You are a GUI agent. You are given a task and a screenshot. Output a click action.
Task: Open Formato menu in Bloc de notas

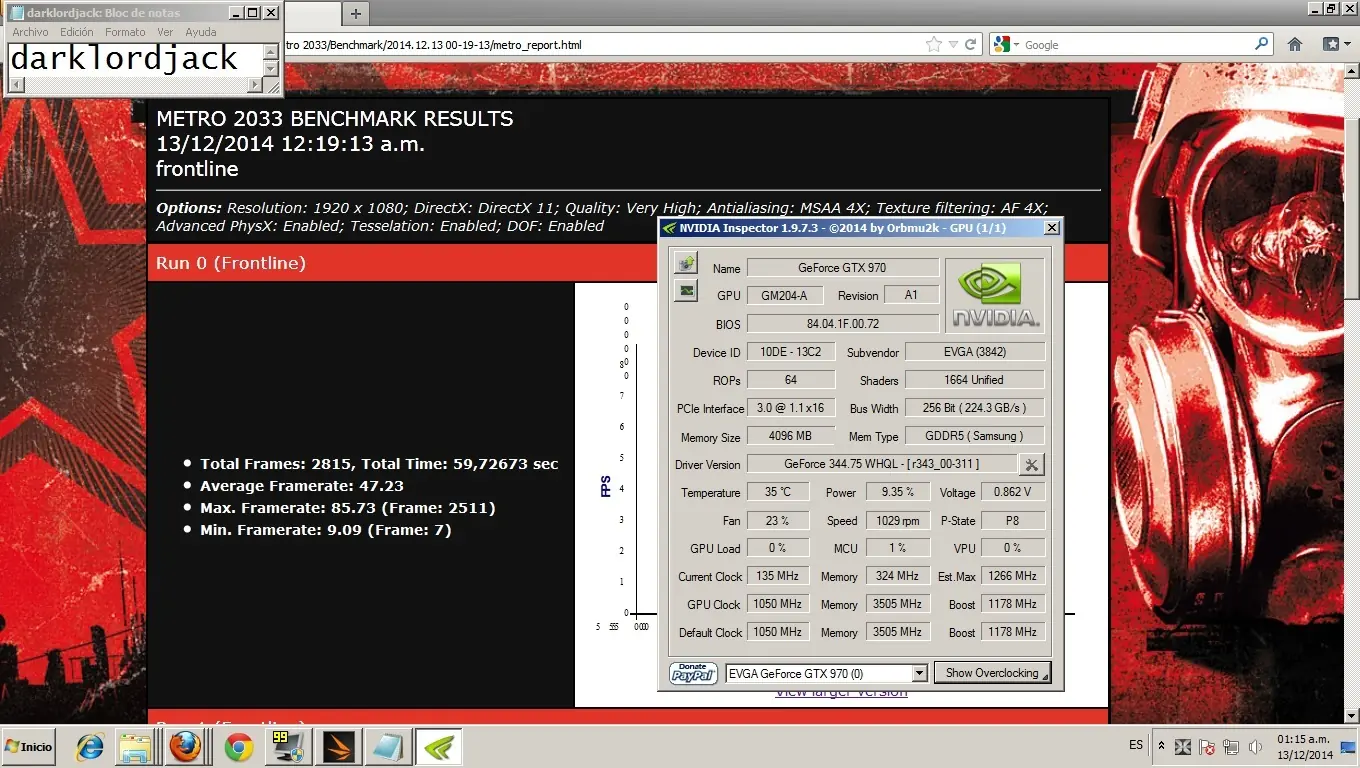pyautogui.click(x=125, y=32)
